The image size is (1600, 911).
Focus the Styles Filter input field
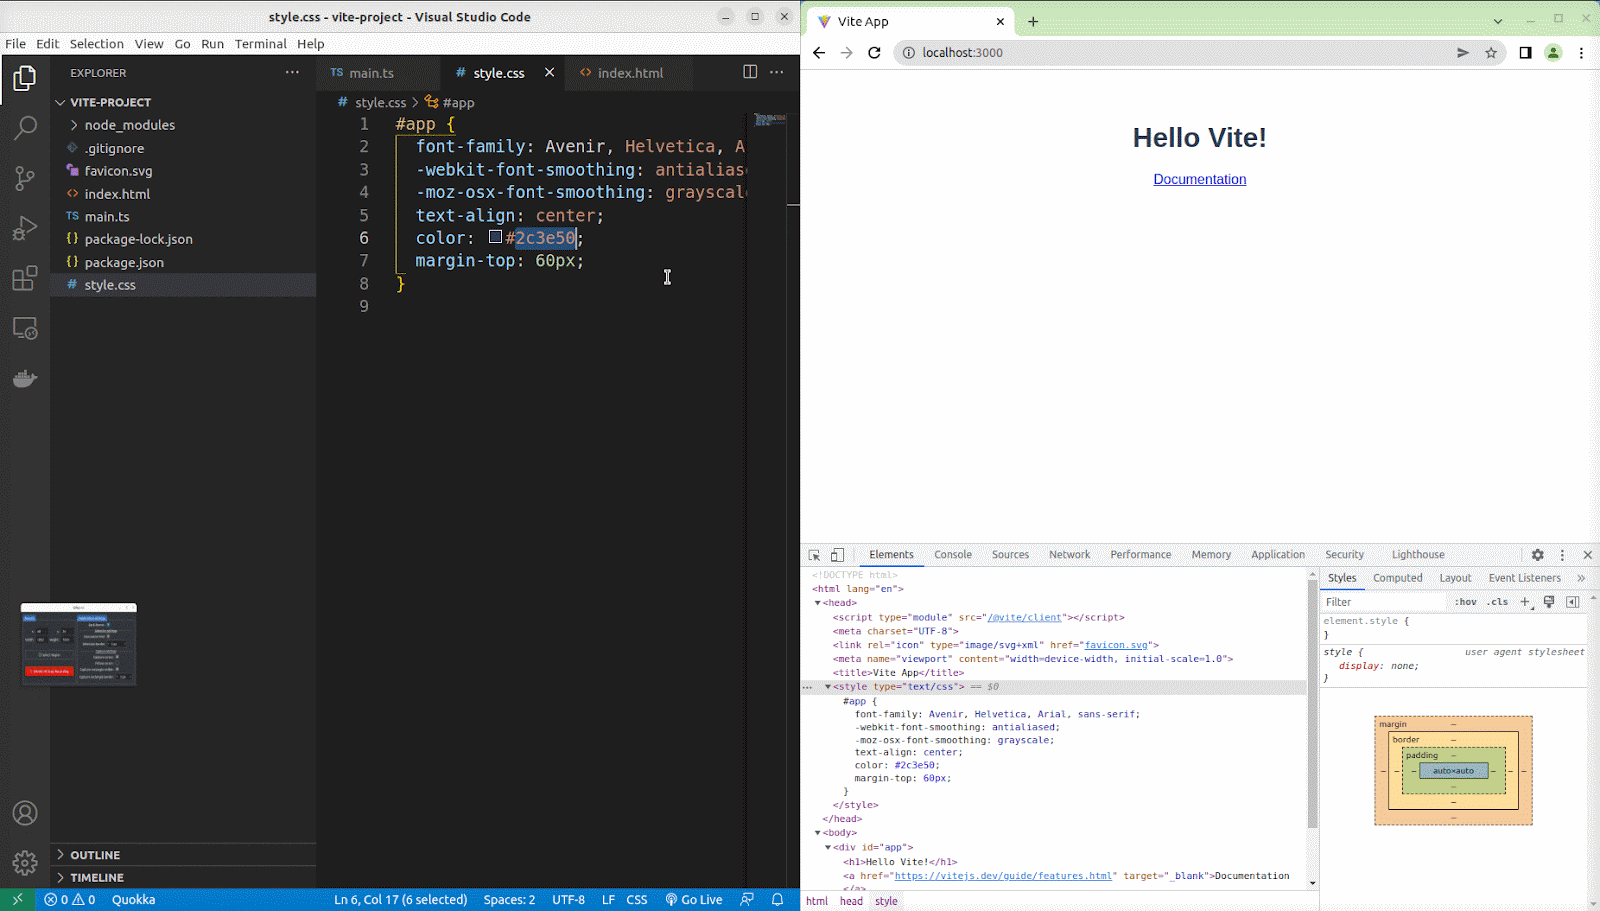point(1384,602)
